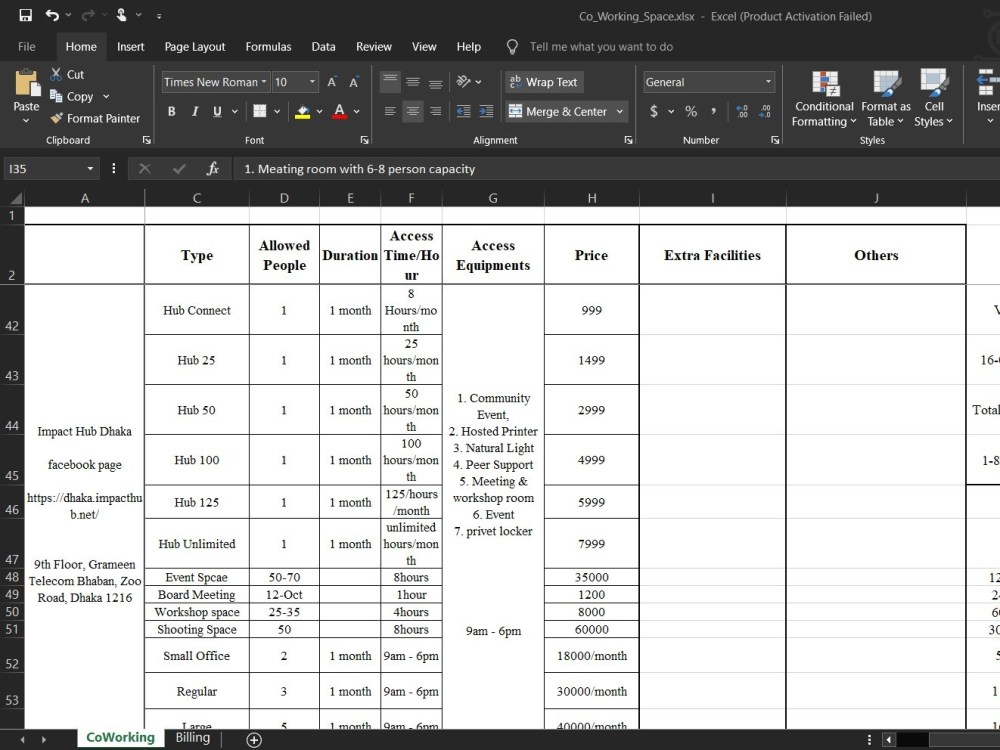Select the cell containing Hub Unlimited

pyautogui.click(x=196, y=543)
